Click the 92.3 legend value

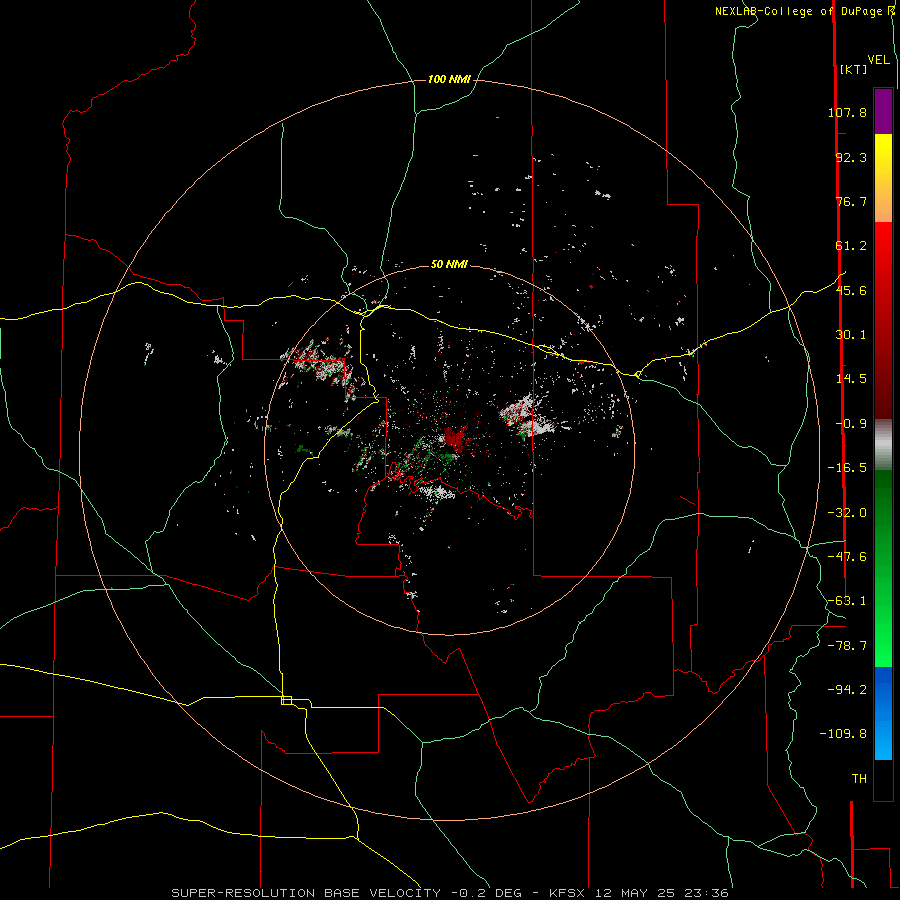(x=851, y=157)
